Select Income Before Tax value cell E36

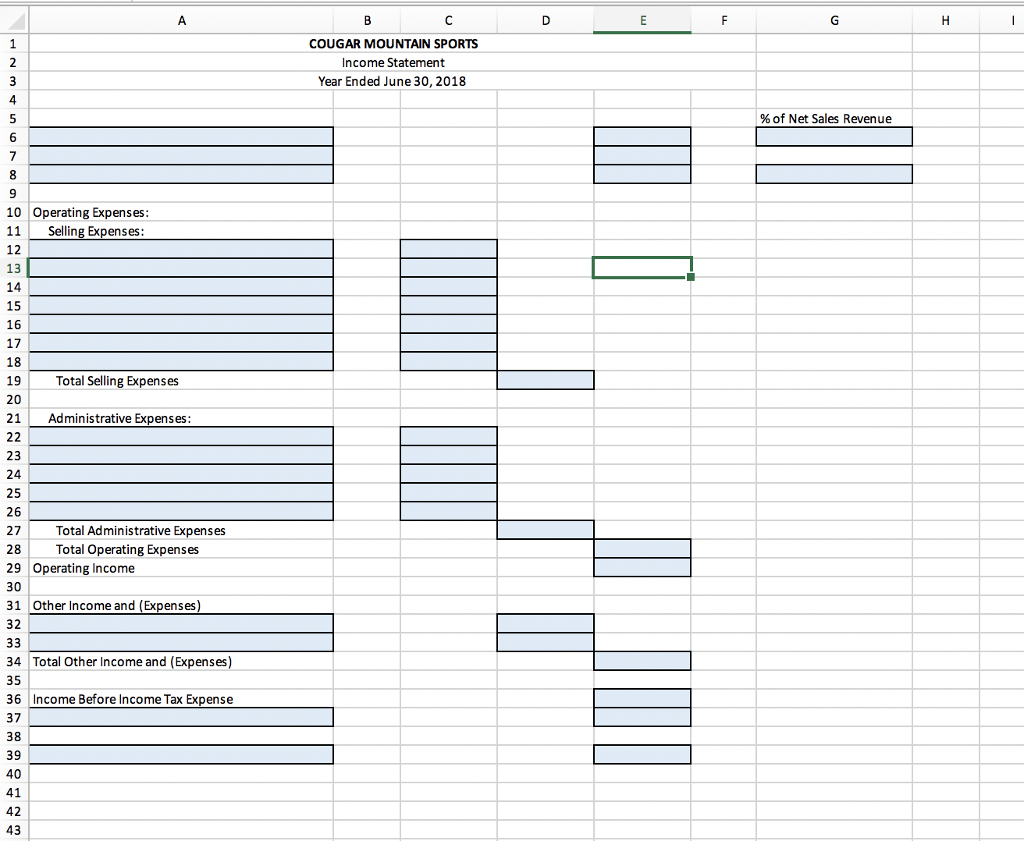coord(642,699)
